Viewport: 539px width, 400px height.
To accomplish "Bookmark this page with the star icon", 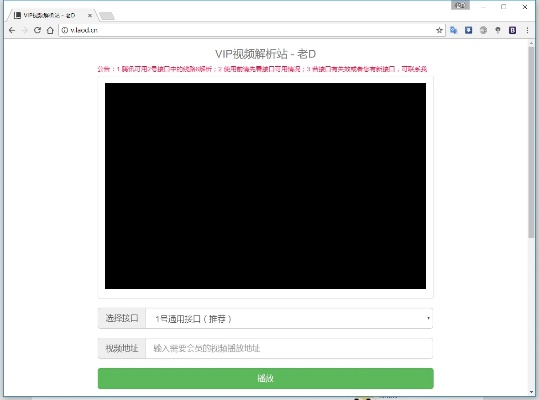I will click(x=439, y=30).
